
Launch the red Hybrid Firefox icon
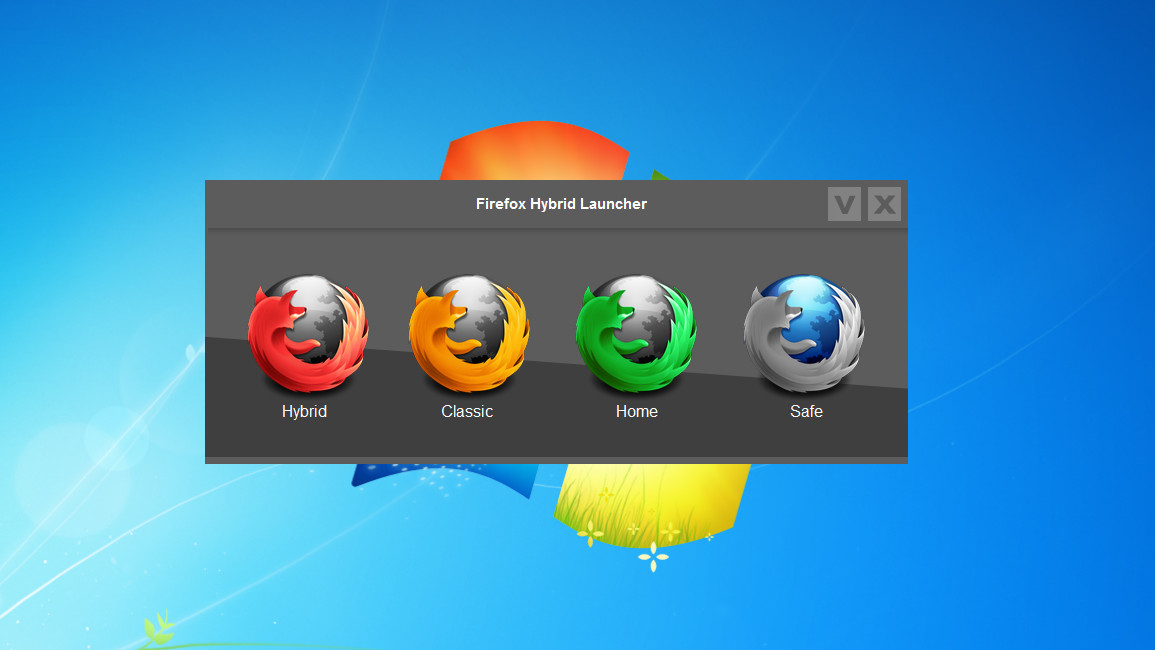[308, 333]
